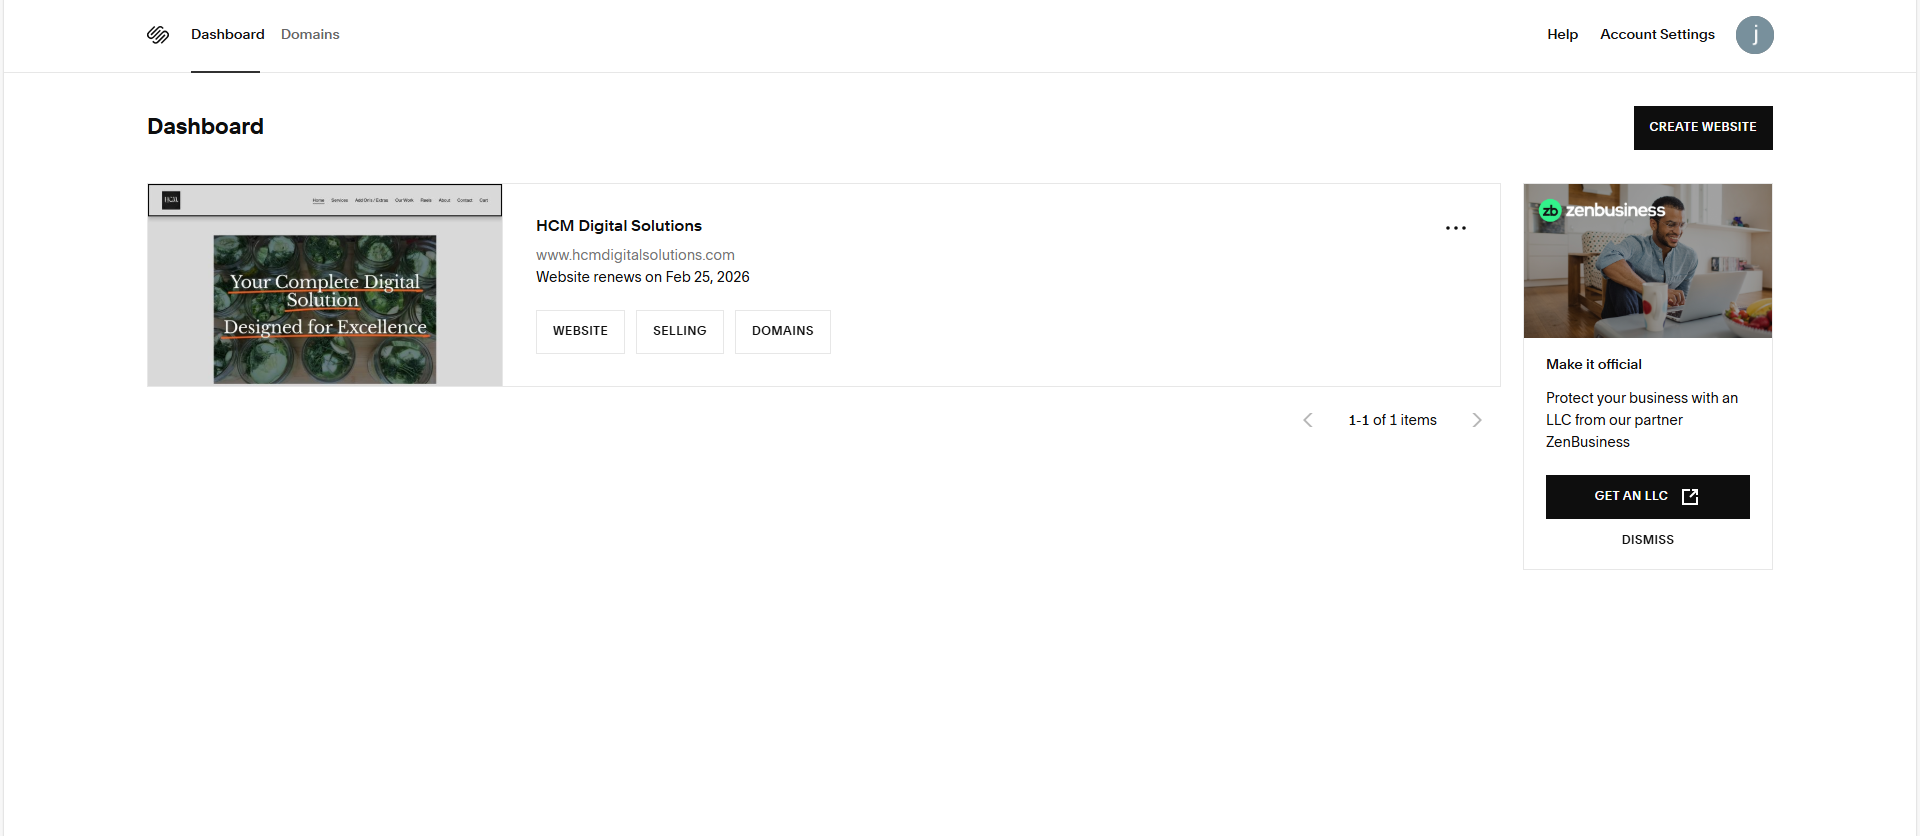Click the 'Make it official' heading
The height and width of the screenshot is (836, 1920).
coord(1594,365)
